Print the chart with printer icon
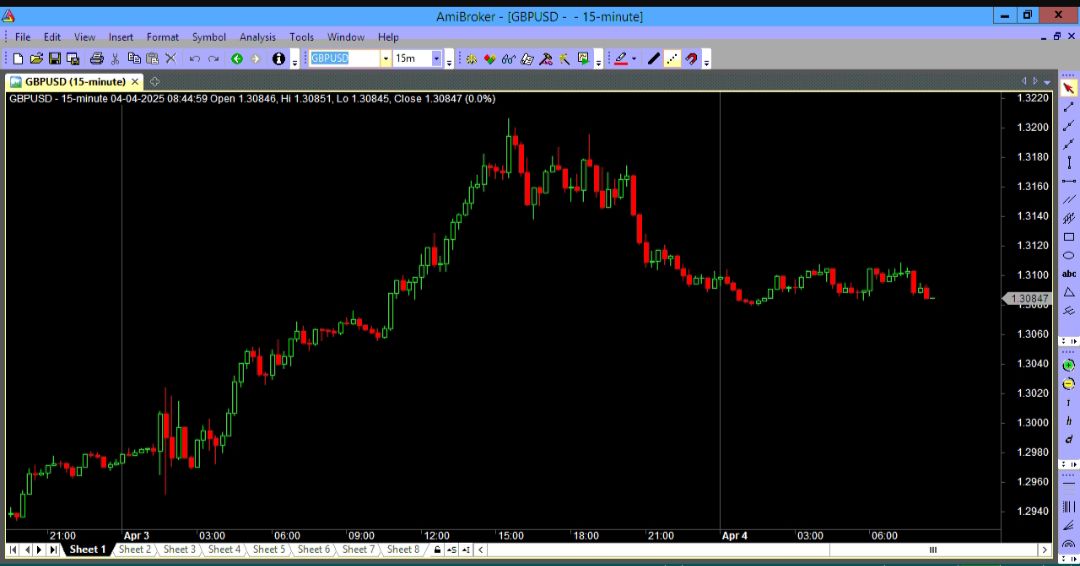Screen dimensions: 1080x566 [96, 59]
